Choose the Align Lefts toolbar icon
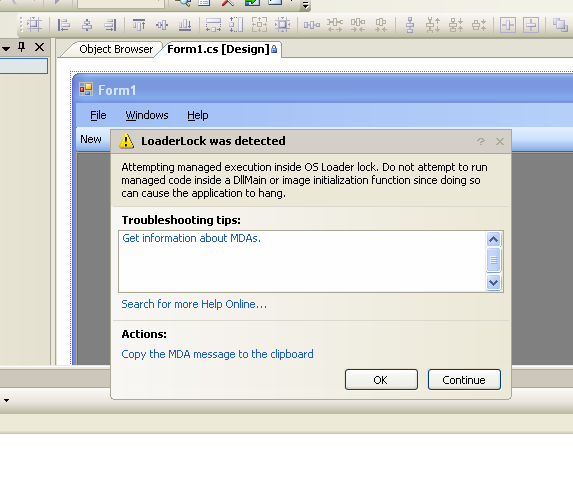573x478 pixels. tap(64, 25)
